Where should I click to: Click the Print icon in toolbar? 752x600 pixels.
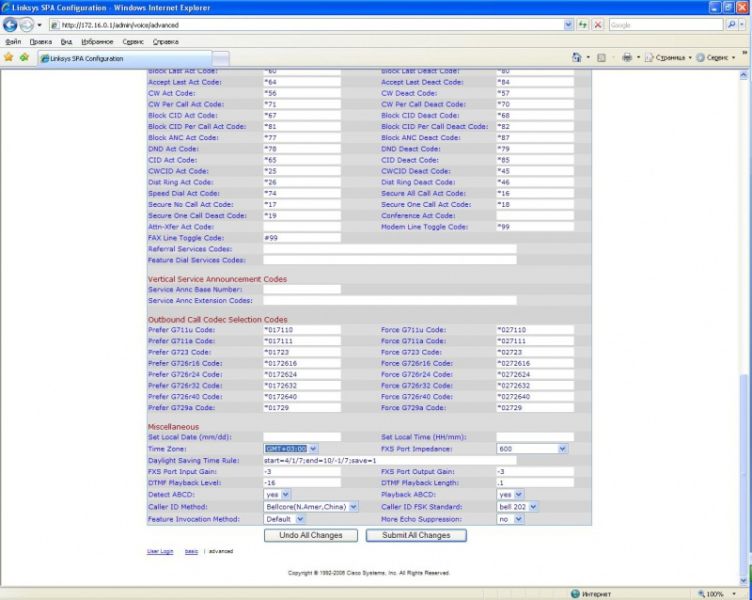[x=627, y=58]
